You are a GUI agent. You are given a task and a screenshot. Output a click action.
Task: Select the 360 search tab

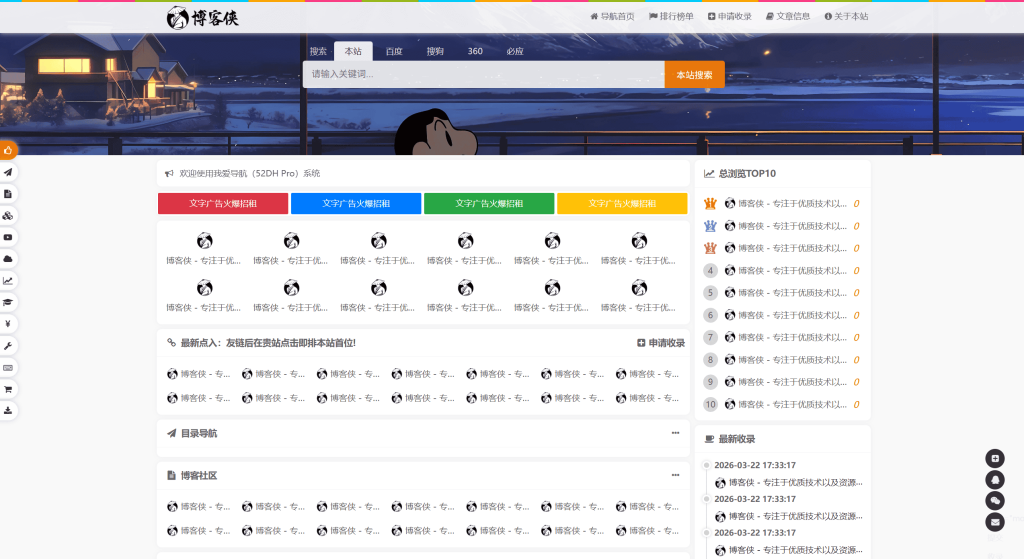click(x=475, y=51)
